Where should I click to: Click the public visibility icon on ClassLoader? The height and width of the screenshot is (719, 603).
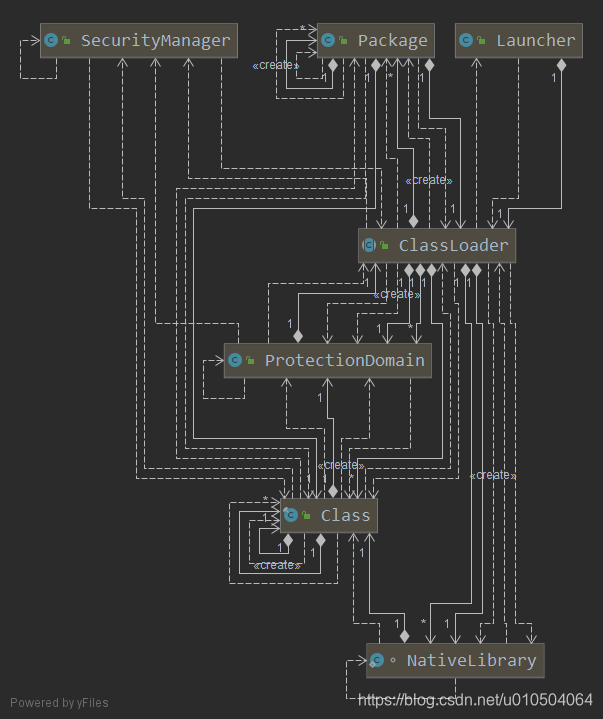tap(385, 246)
